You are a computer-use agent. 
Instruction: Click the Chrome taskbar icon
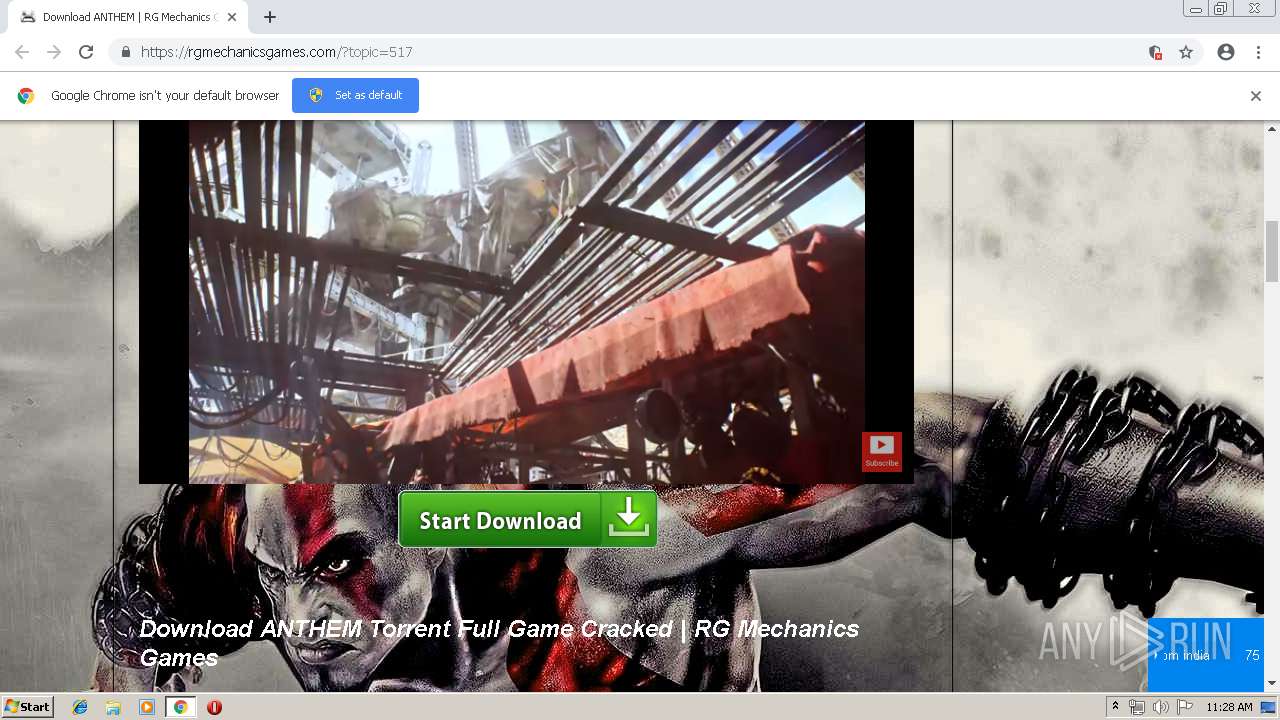pos(180,707)
